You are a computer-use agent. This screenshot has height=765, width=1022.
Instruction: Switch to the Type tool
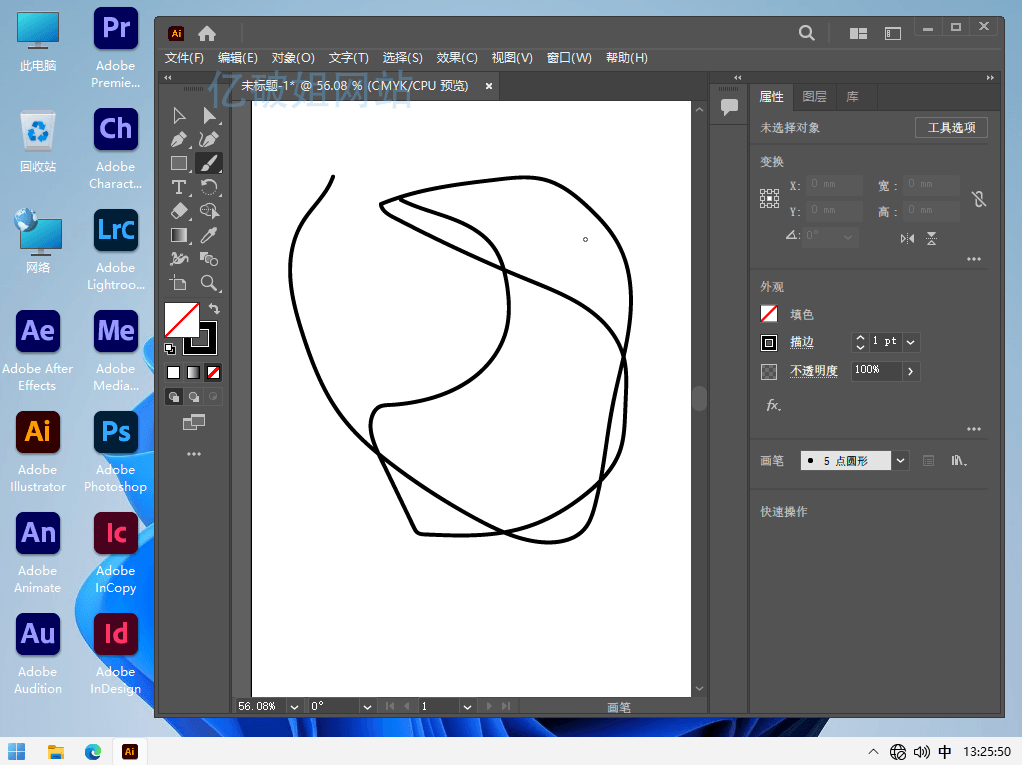pyautogui.click(x=178, y=187)
